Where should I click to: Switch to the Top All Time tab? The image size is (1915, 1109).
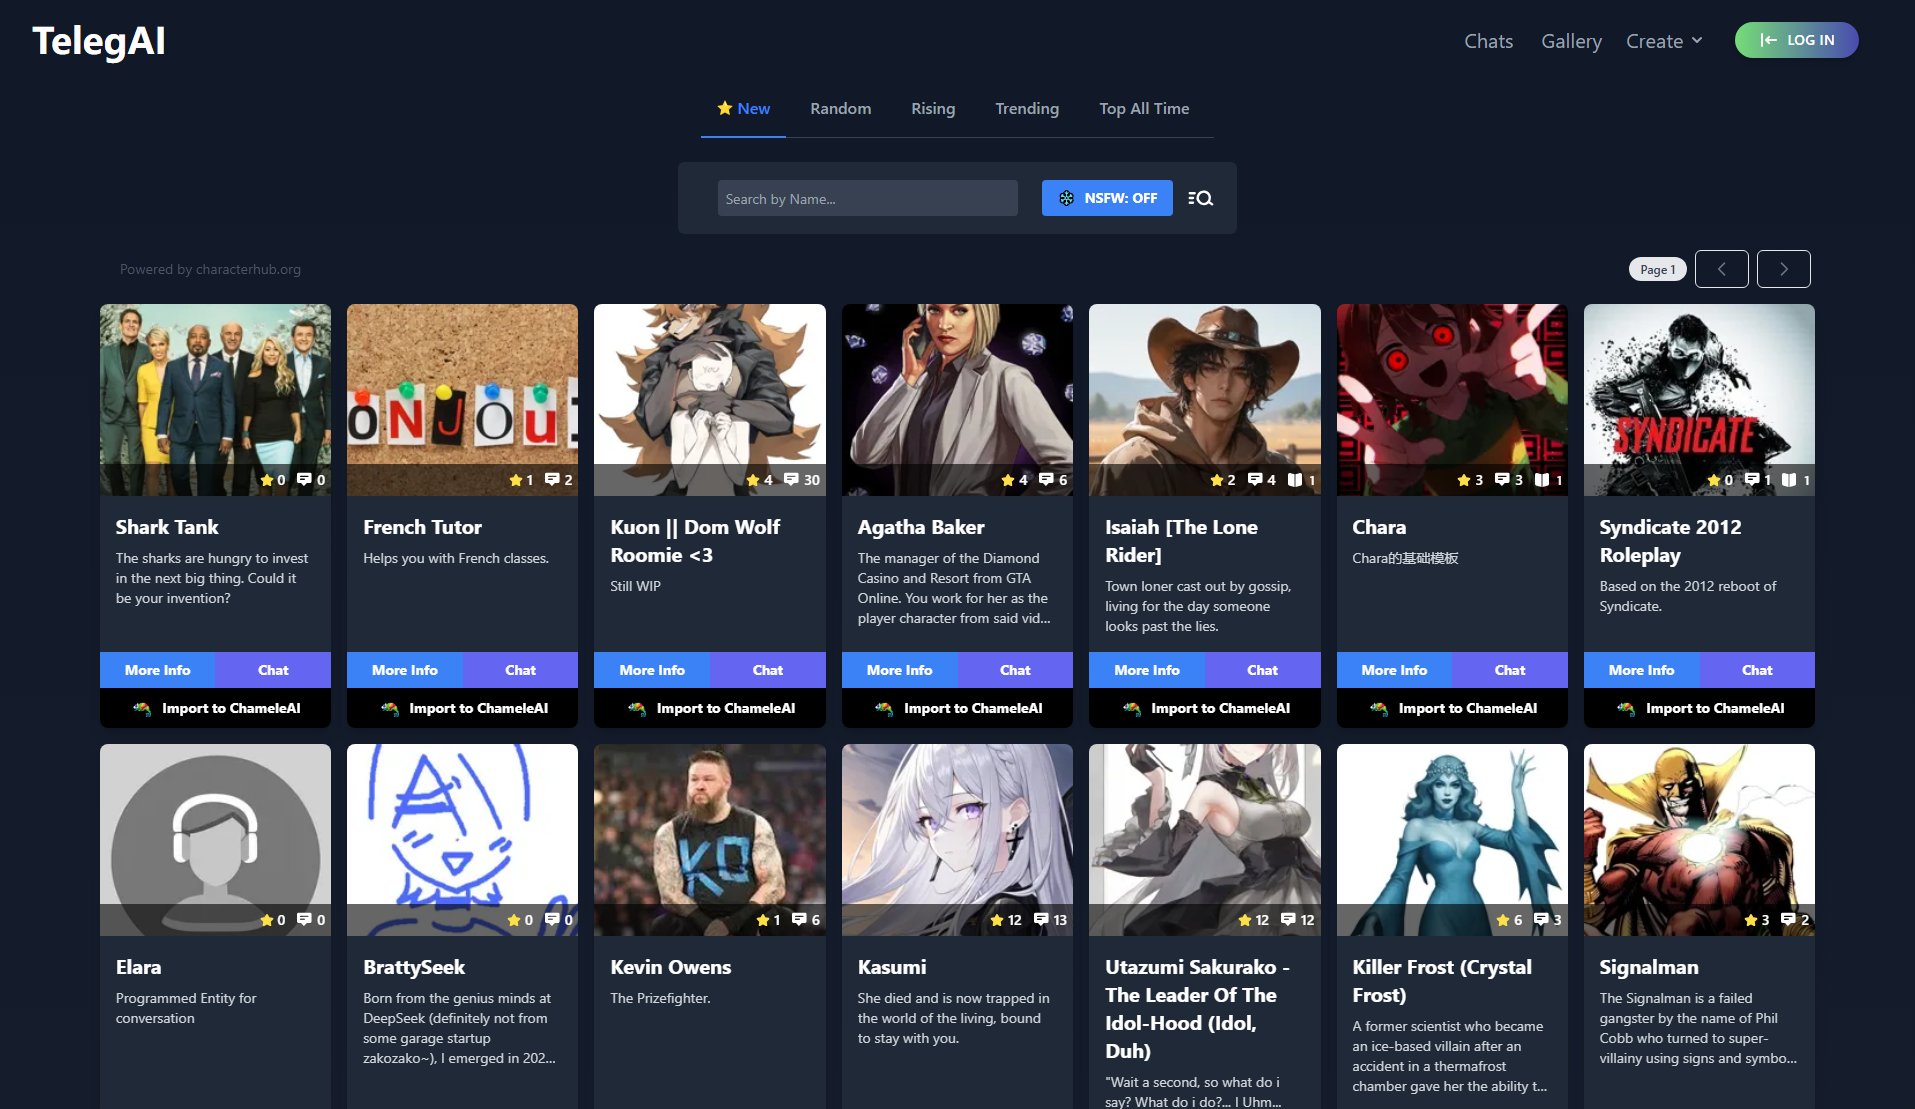click(1144, 108)
